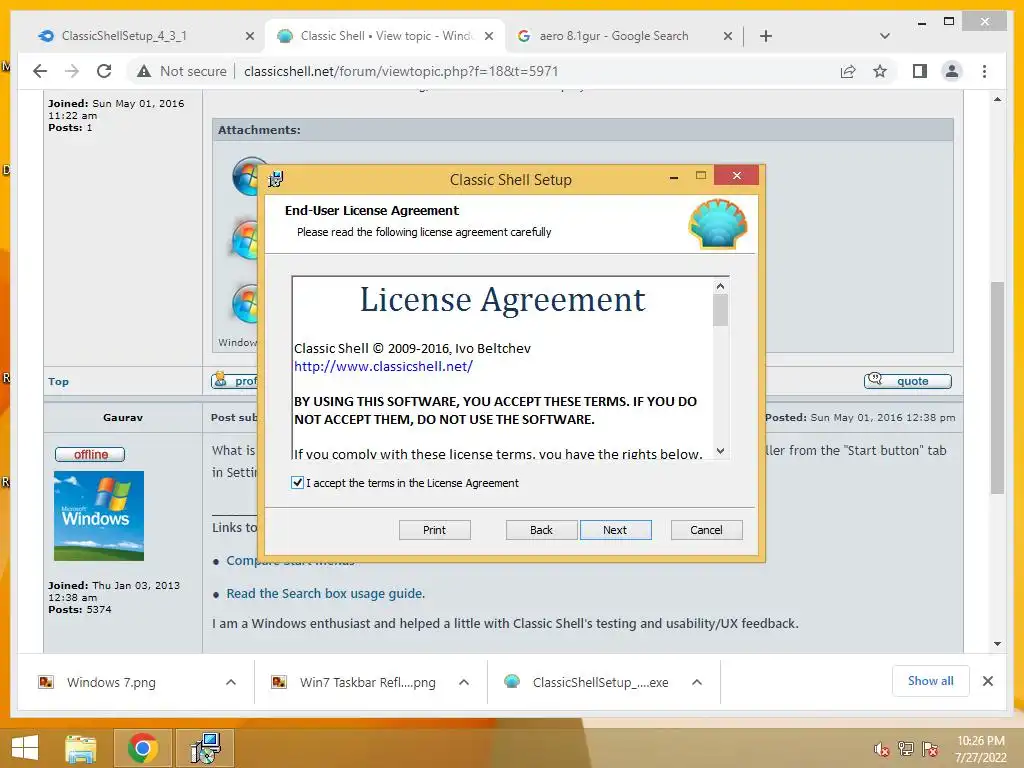Close the downloads bar
Image resolution: width=1024 pixels, height=768 pixels.
(987, 681)
